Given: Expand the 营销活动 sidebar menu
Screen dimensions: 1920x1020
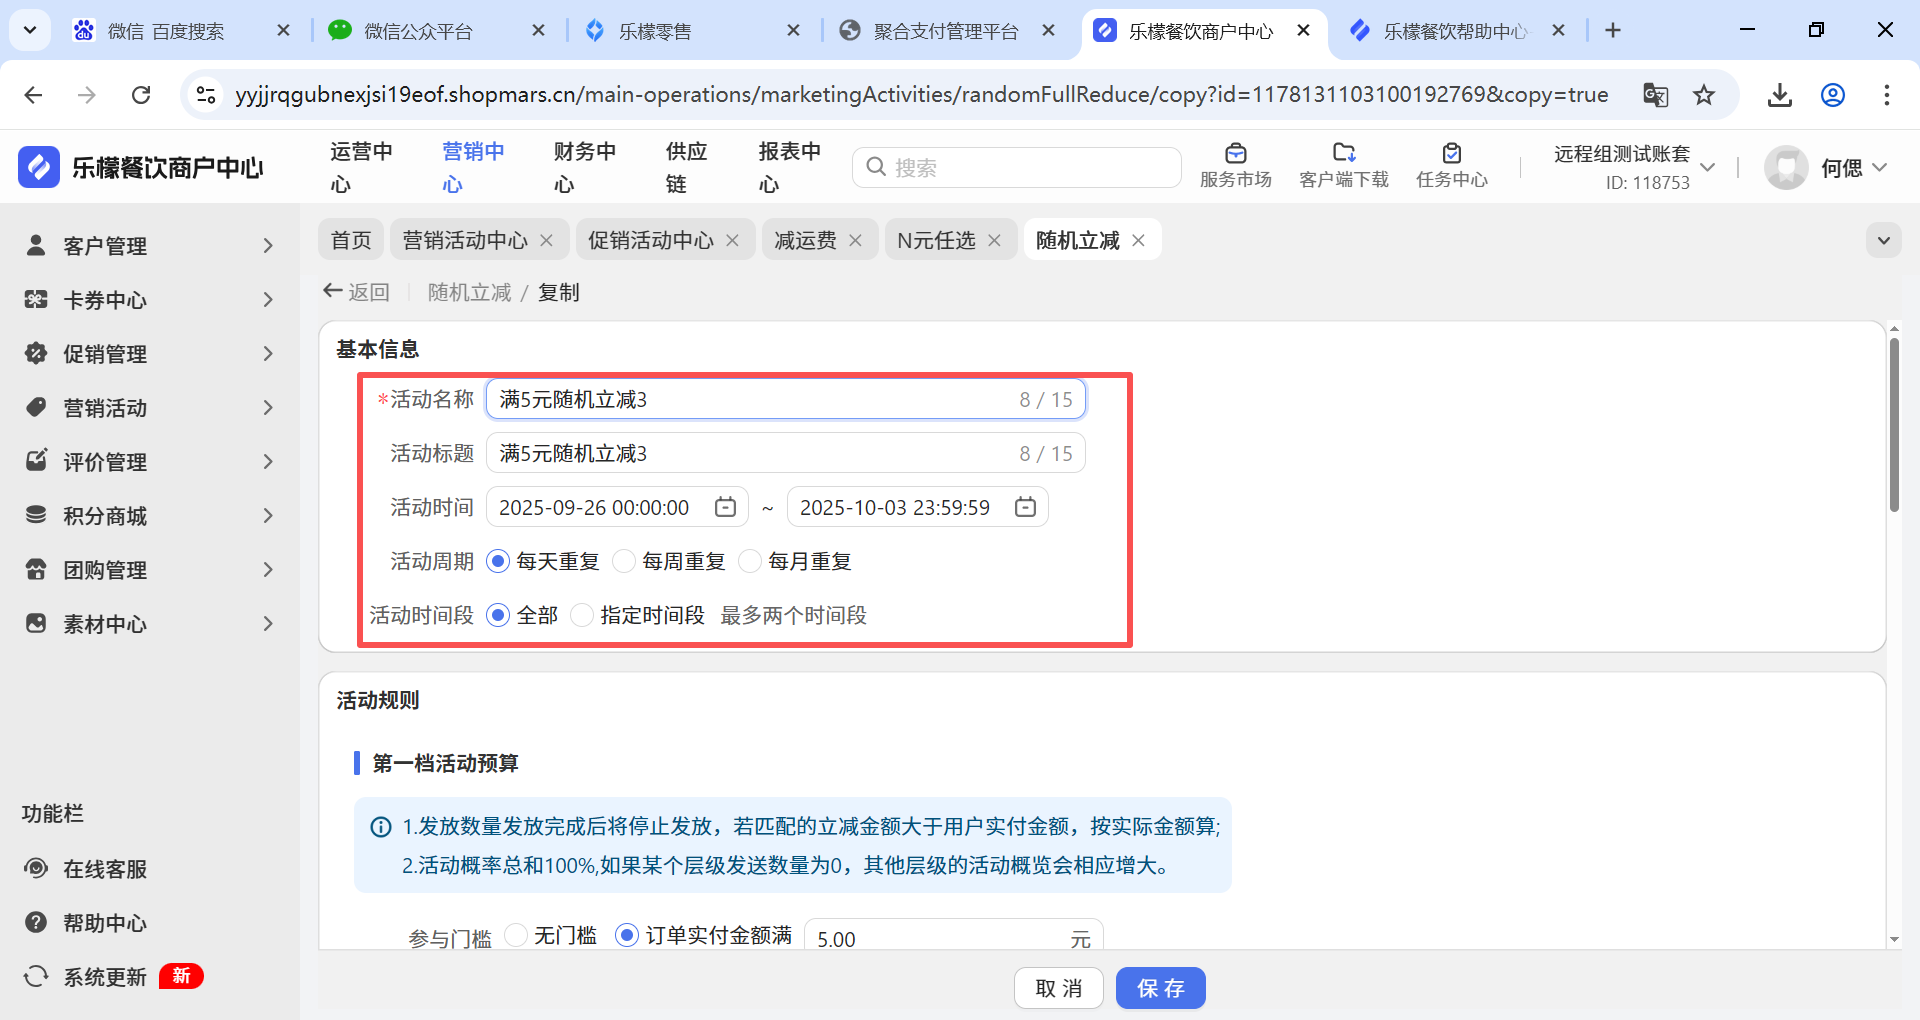Looking at the screenshot, I should point(149,407).
